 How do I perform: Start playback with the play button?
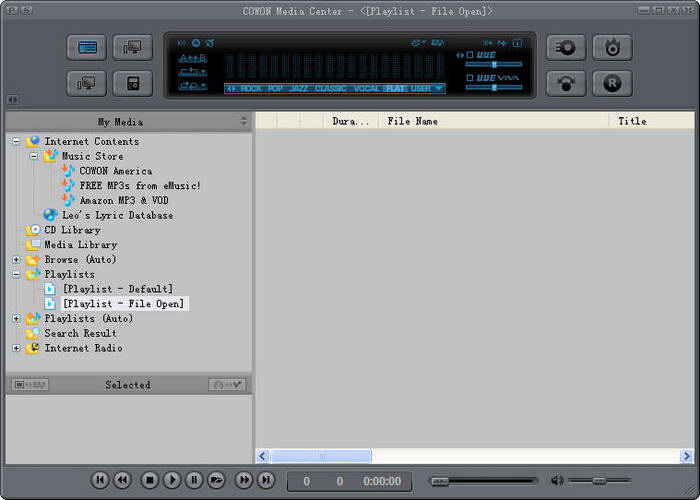point(172,480)
